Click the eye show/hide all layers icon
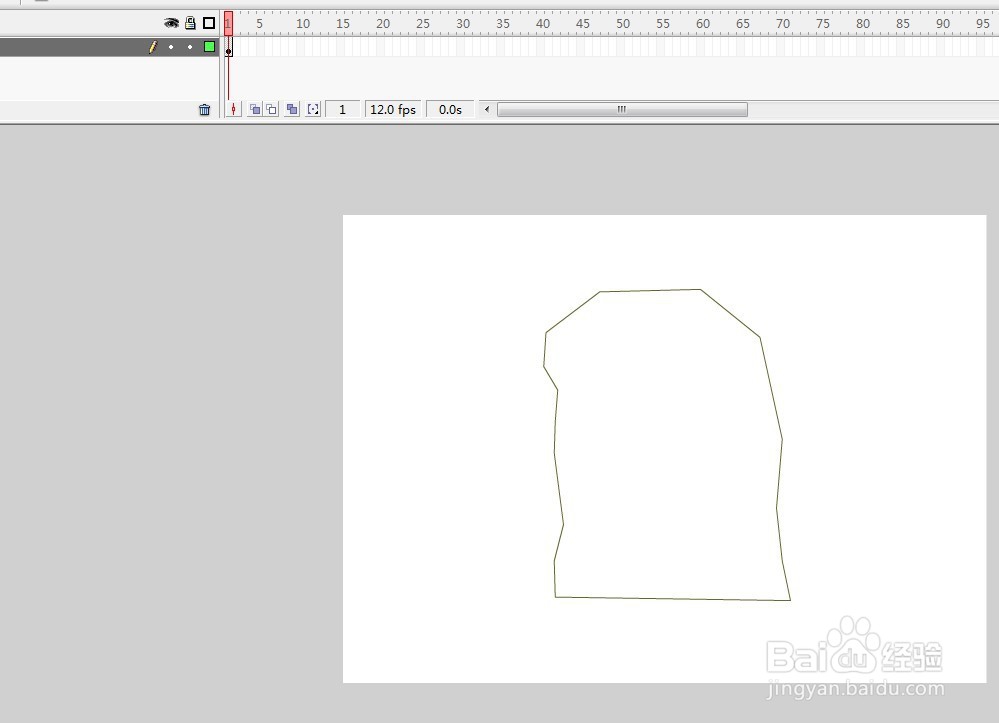The image size is (999, 723). 171,24
